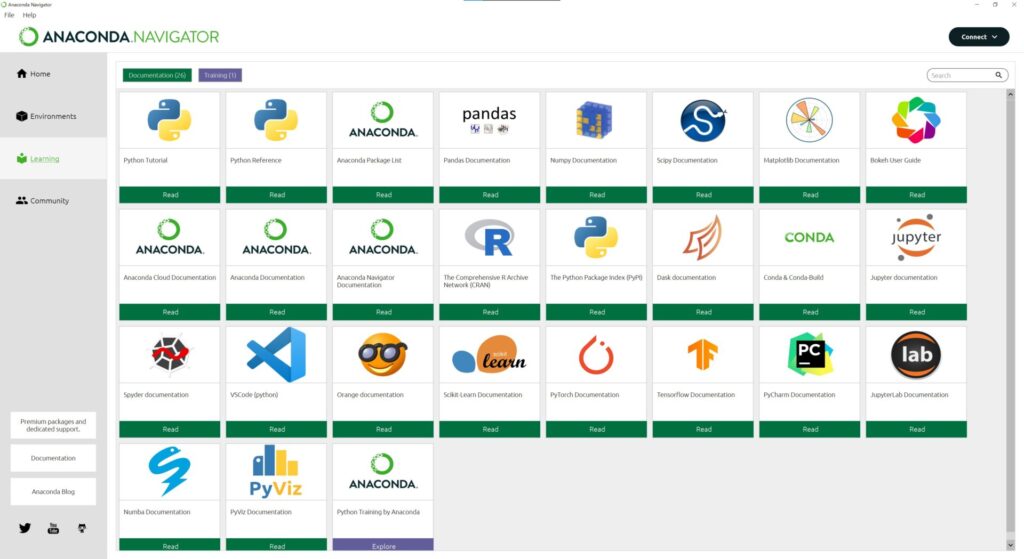Open the Python Tutorial logo tile

169,120
